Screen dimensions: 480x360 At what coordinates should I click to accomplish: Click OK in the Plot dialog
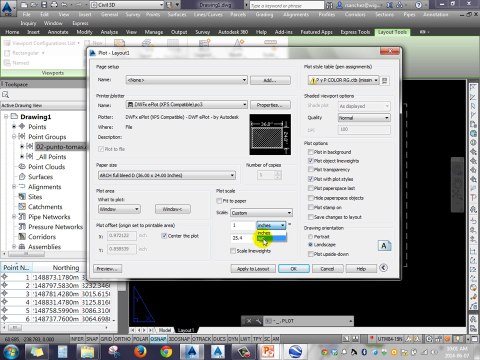[x=294, y=269]
